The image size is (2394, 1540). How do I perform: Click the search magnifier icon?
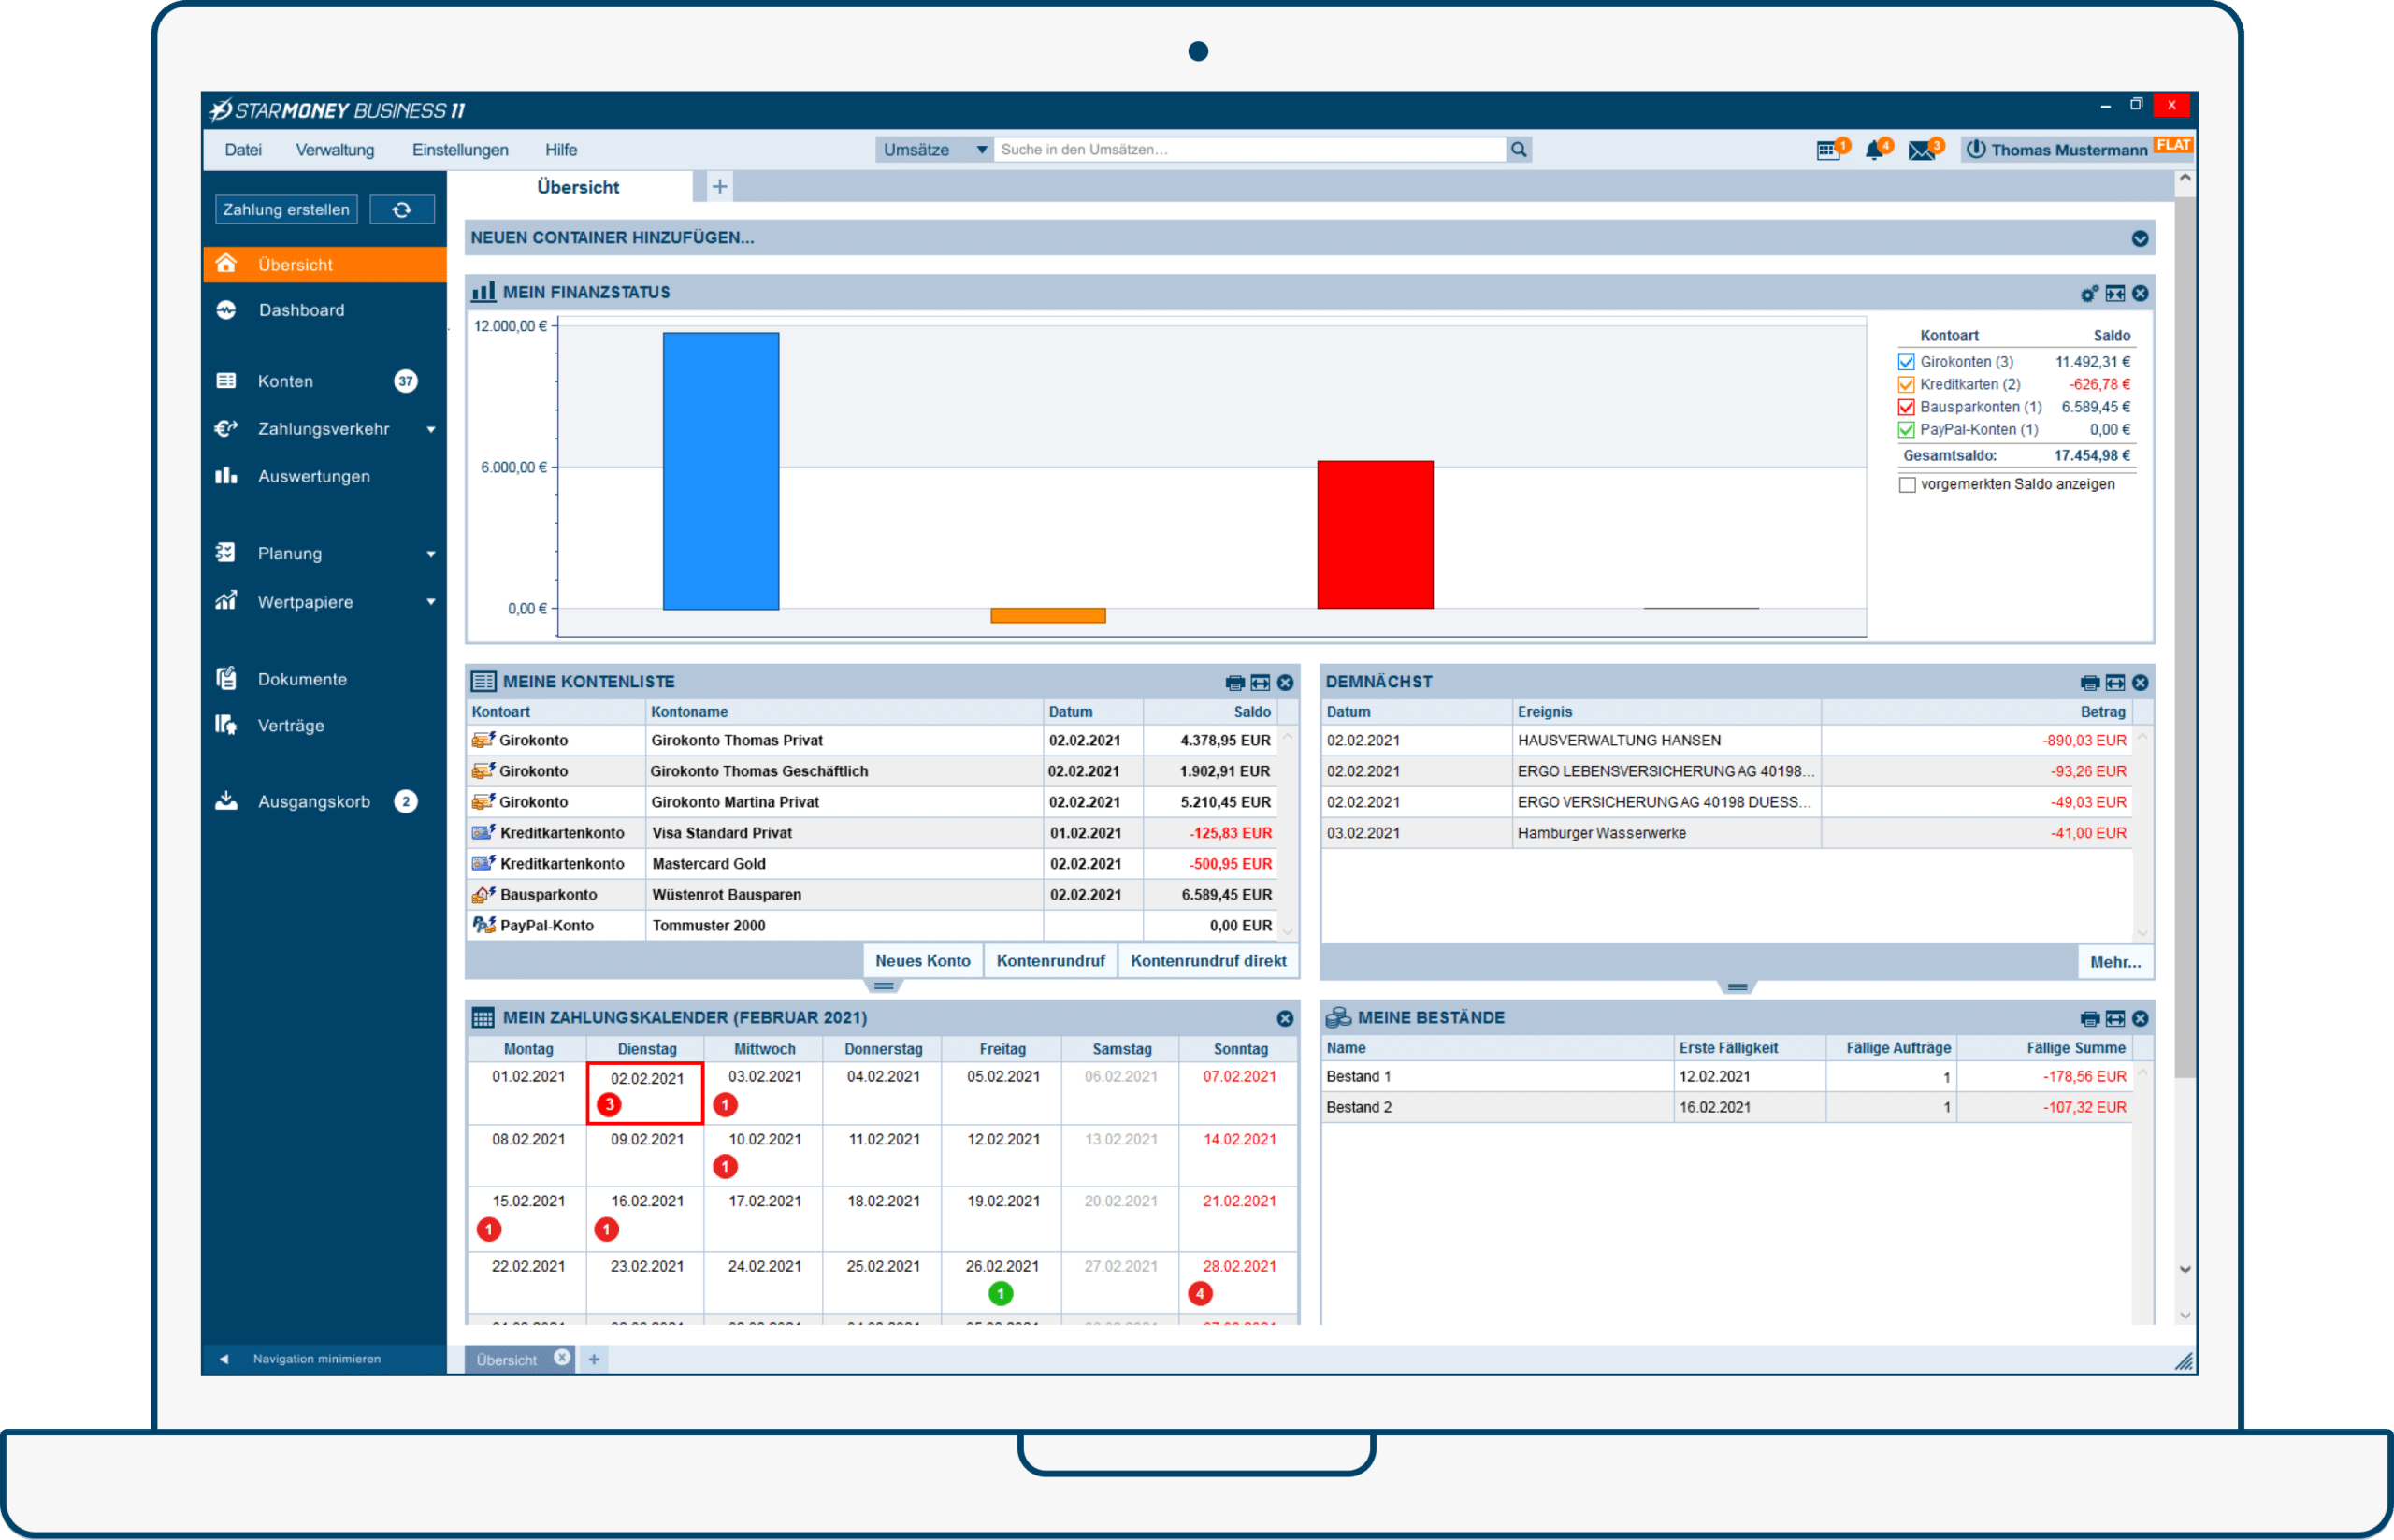(x=1518, y=150)
